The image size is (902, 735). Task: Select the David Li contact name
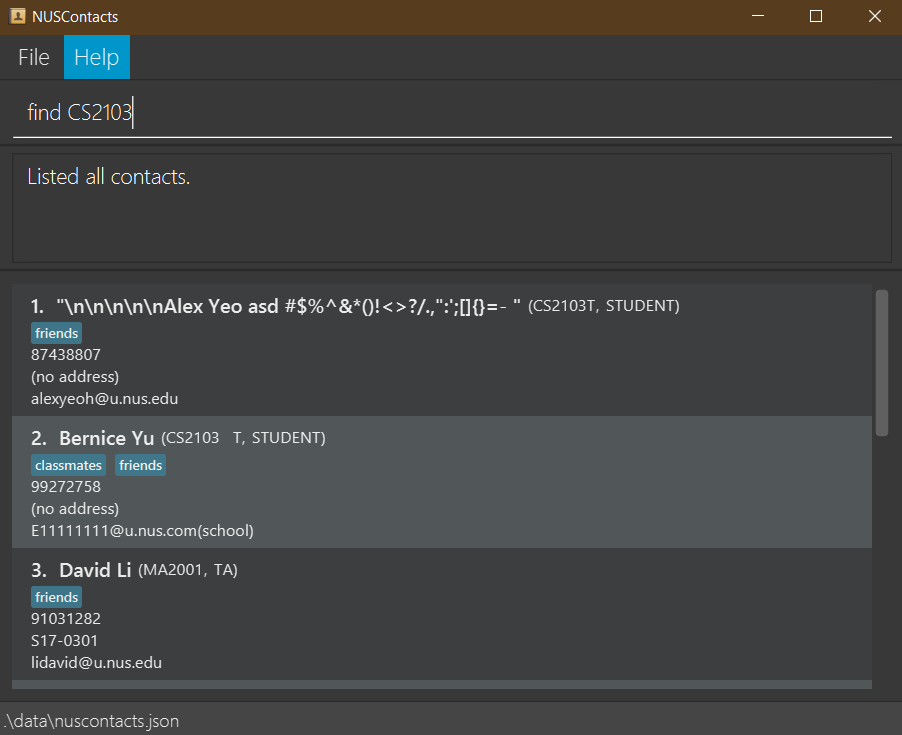tap(95, 570)
